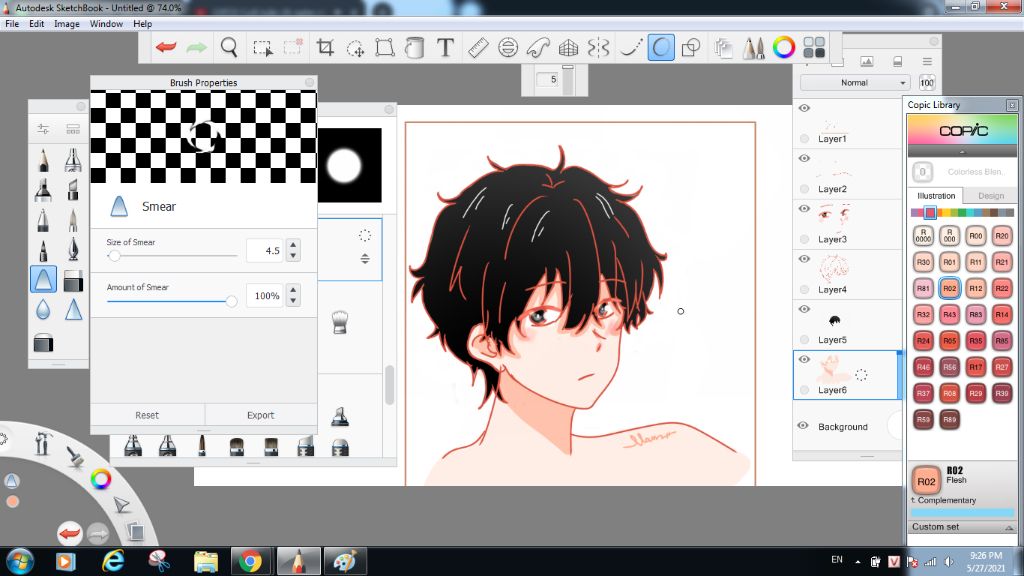
Task: Hide Layer2 with its eye icon
Action: point(805,158)
